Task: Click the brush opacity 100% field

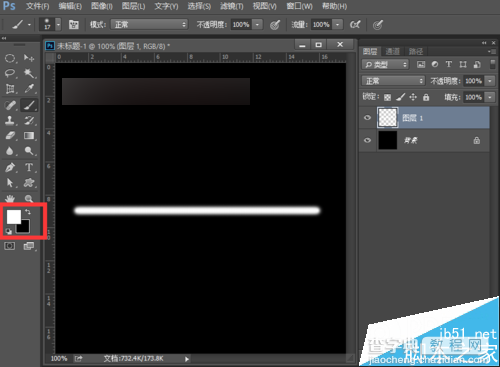Action: pyautogui.click(x=241, y=25)
